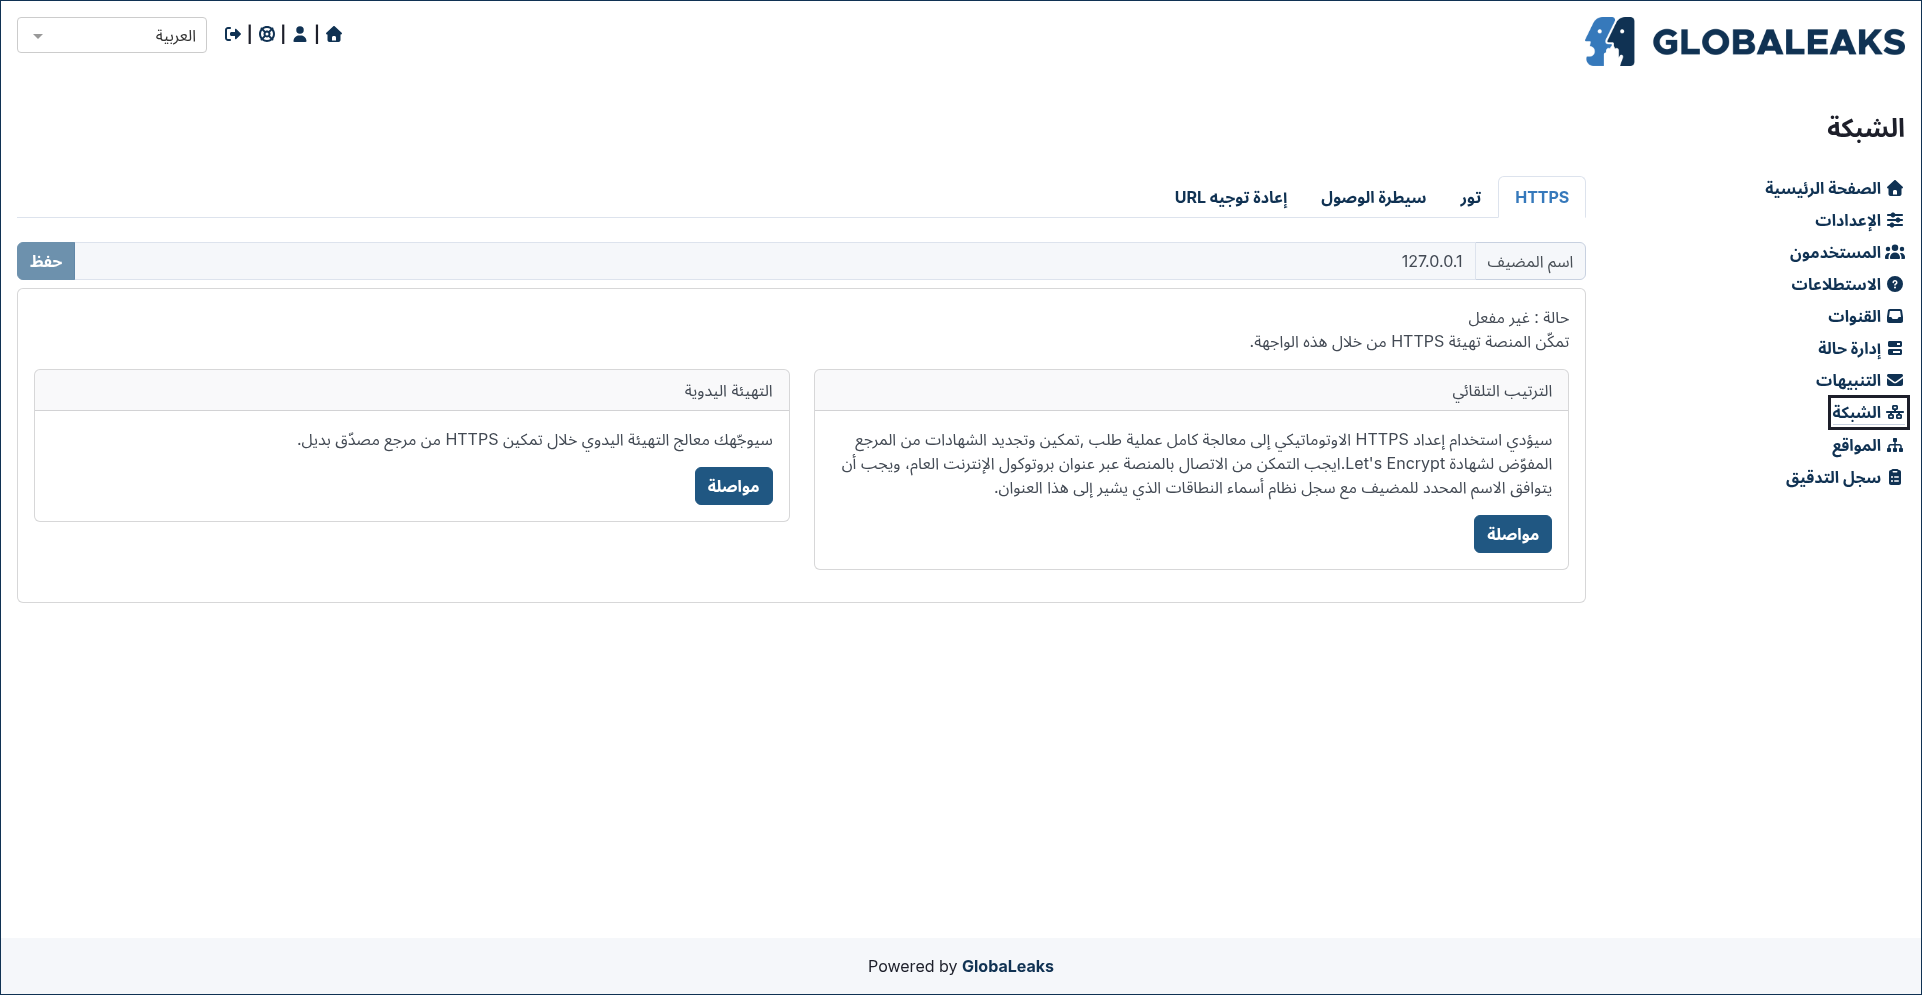Click the clipboard icon beside سجل التدقيق
The width and height of the screenshot is (1922, 995).
[1895, 477]
